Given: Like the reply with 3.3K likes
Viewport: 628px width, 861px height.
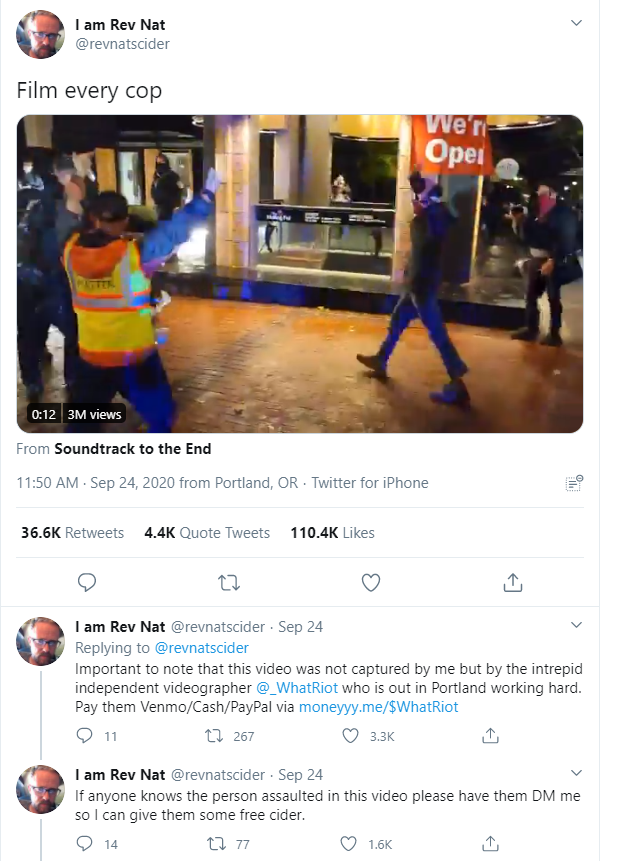Looking at the screenshot, I should click(x=350, y=736).
